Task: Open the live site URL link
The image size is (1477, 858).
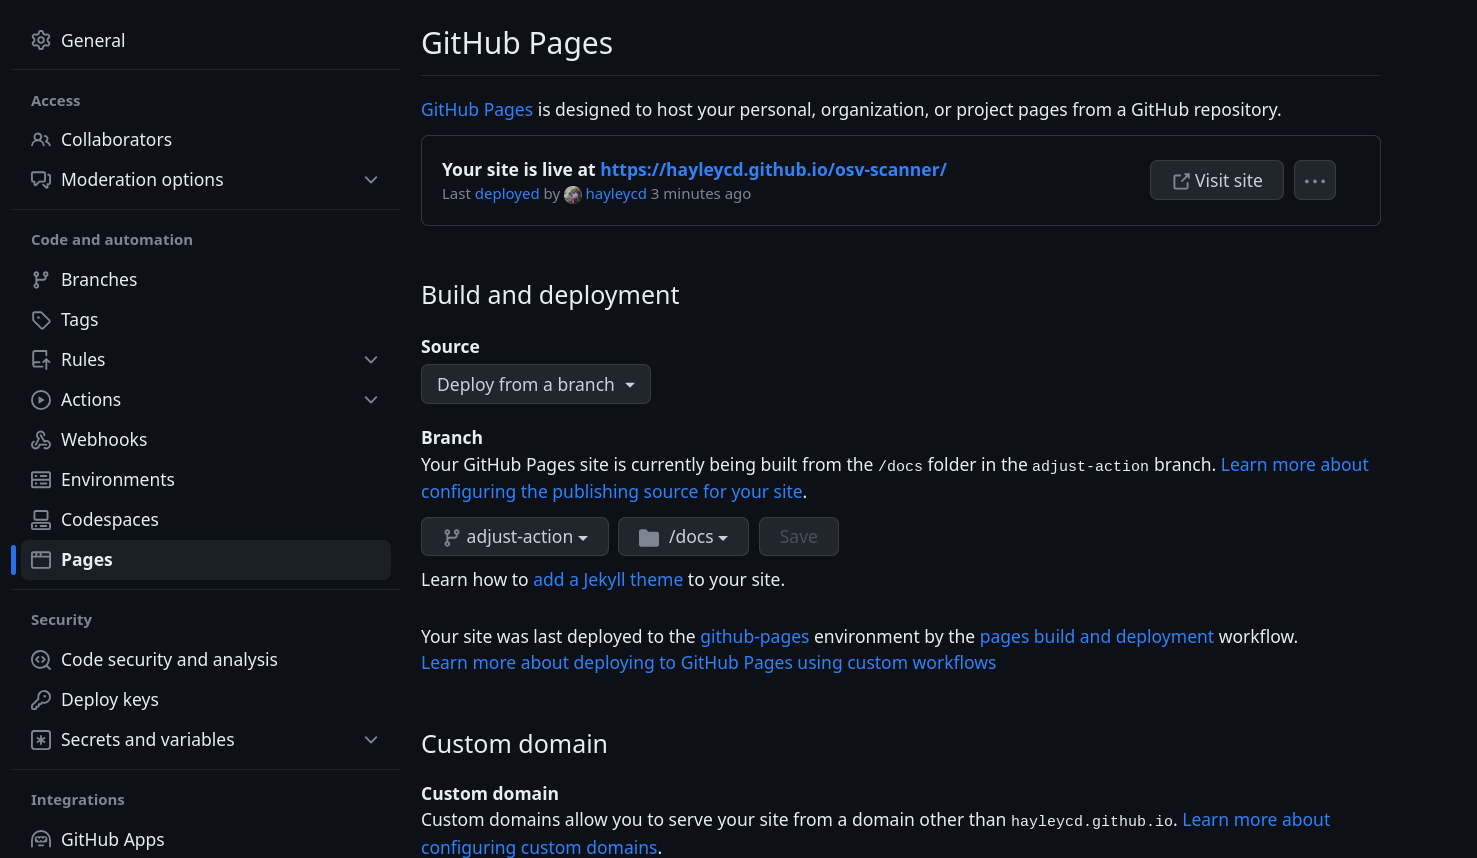Action: pyautogui.click(x=773, y=169)
